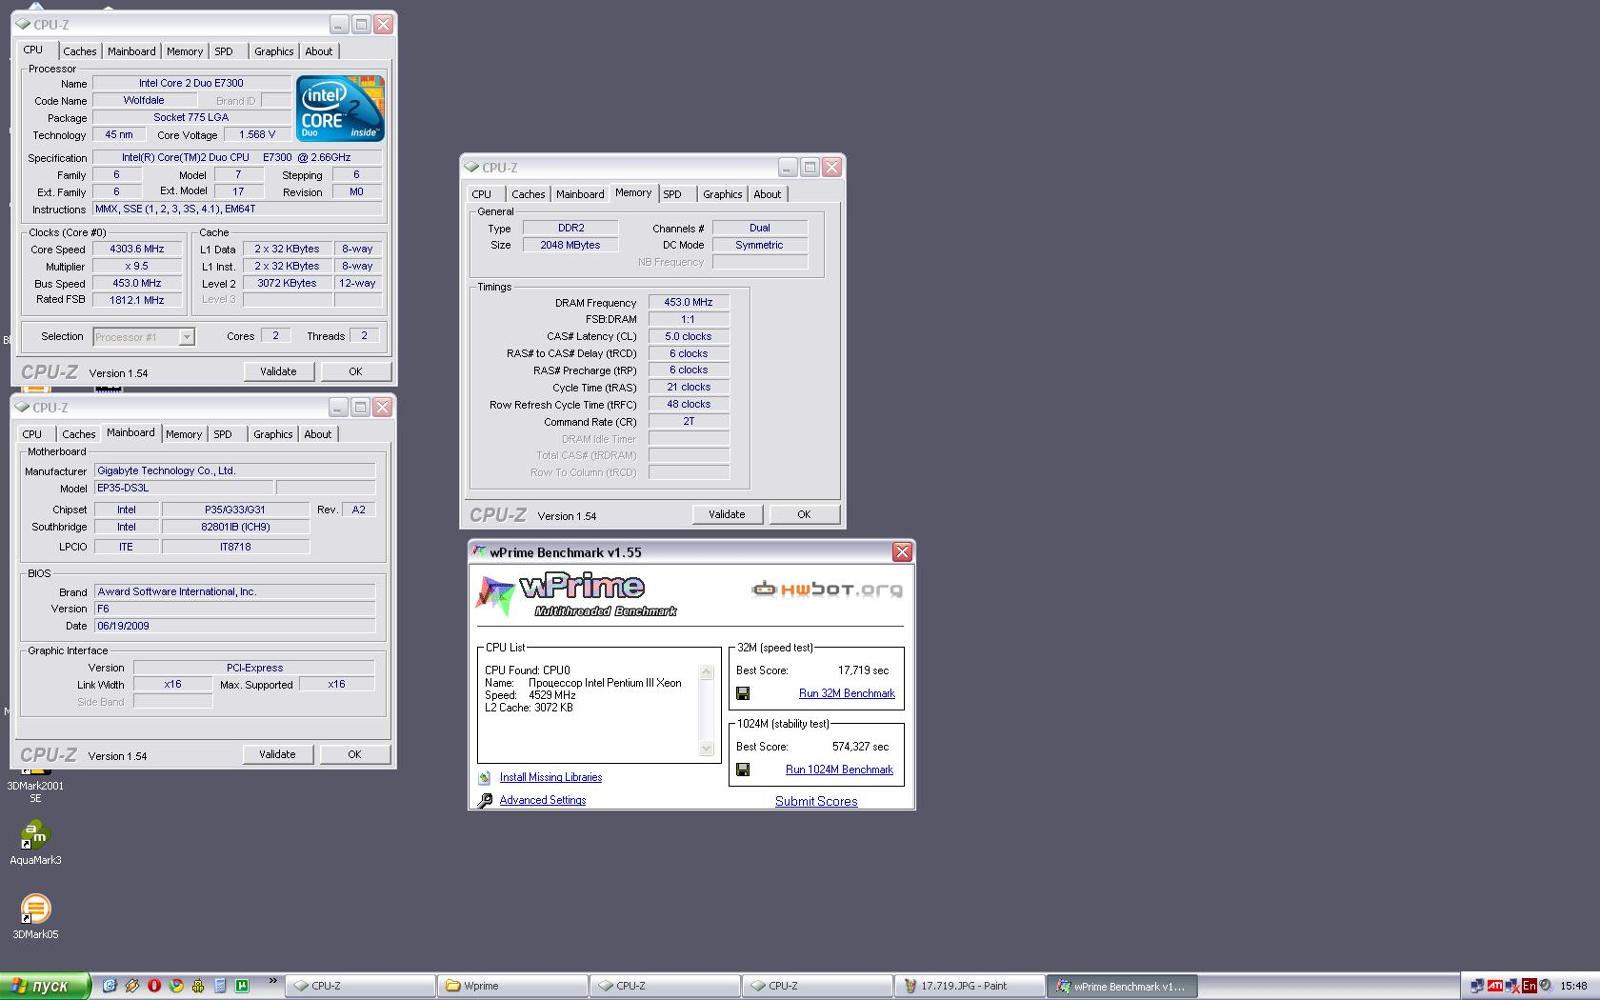
Task: Click the hwbot.org logo
Action: coord(827,589)
